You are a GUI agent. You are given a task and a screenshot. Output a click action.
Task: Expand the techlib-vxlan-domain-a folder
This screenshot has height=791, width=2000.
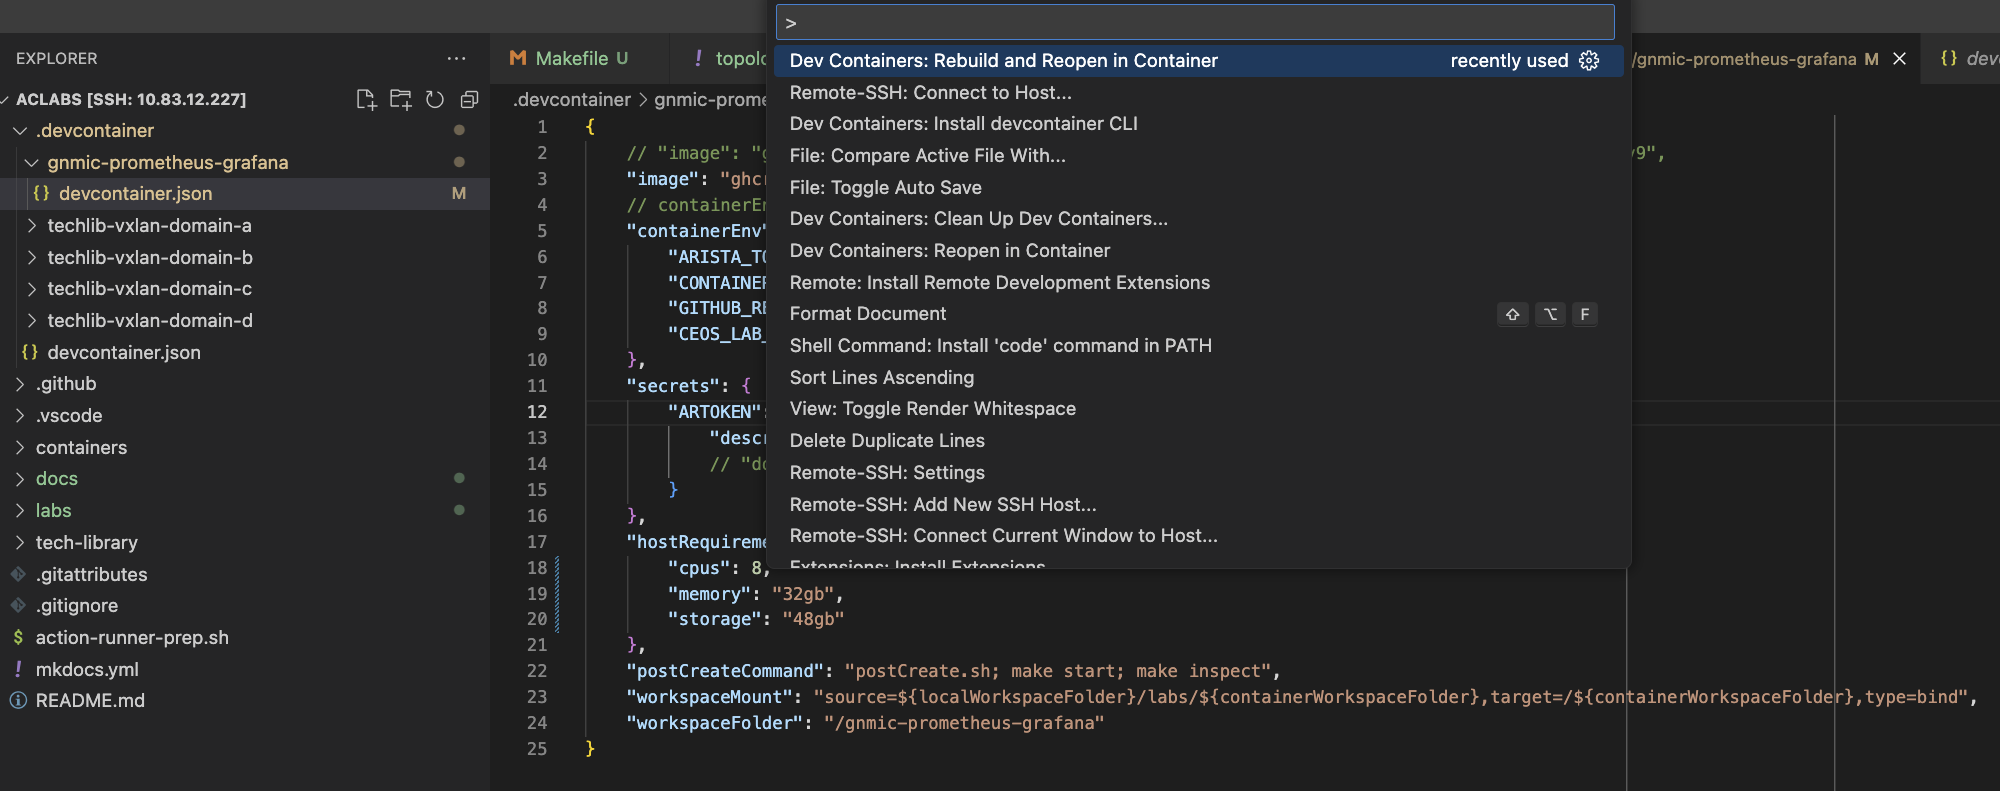[31, 225]
